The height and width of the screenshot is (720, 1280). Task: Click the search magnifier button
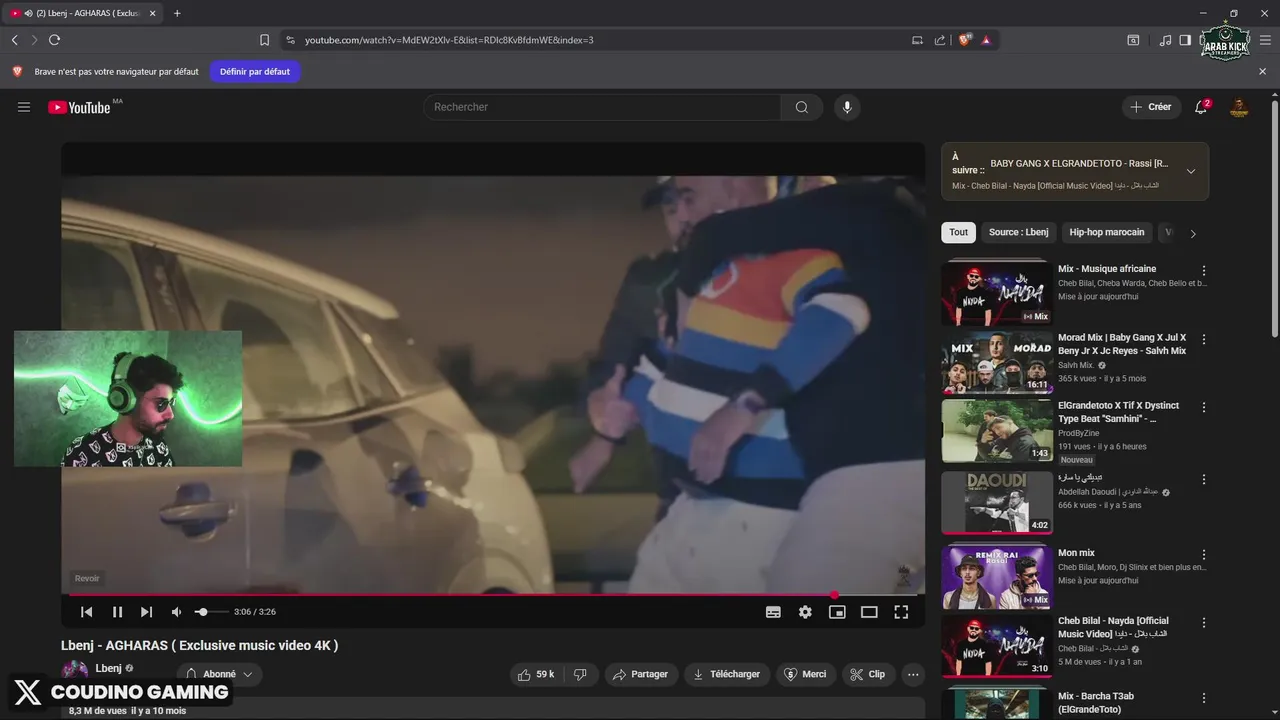click(802, 107)
